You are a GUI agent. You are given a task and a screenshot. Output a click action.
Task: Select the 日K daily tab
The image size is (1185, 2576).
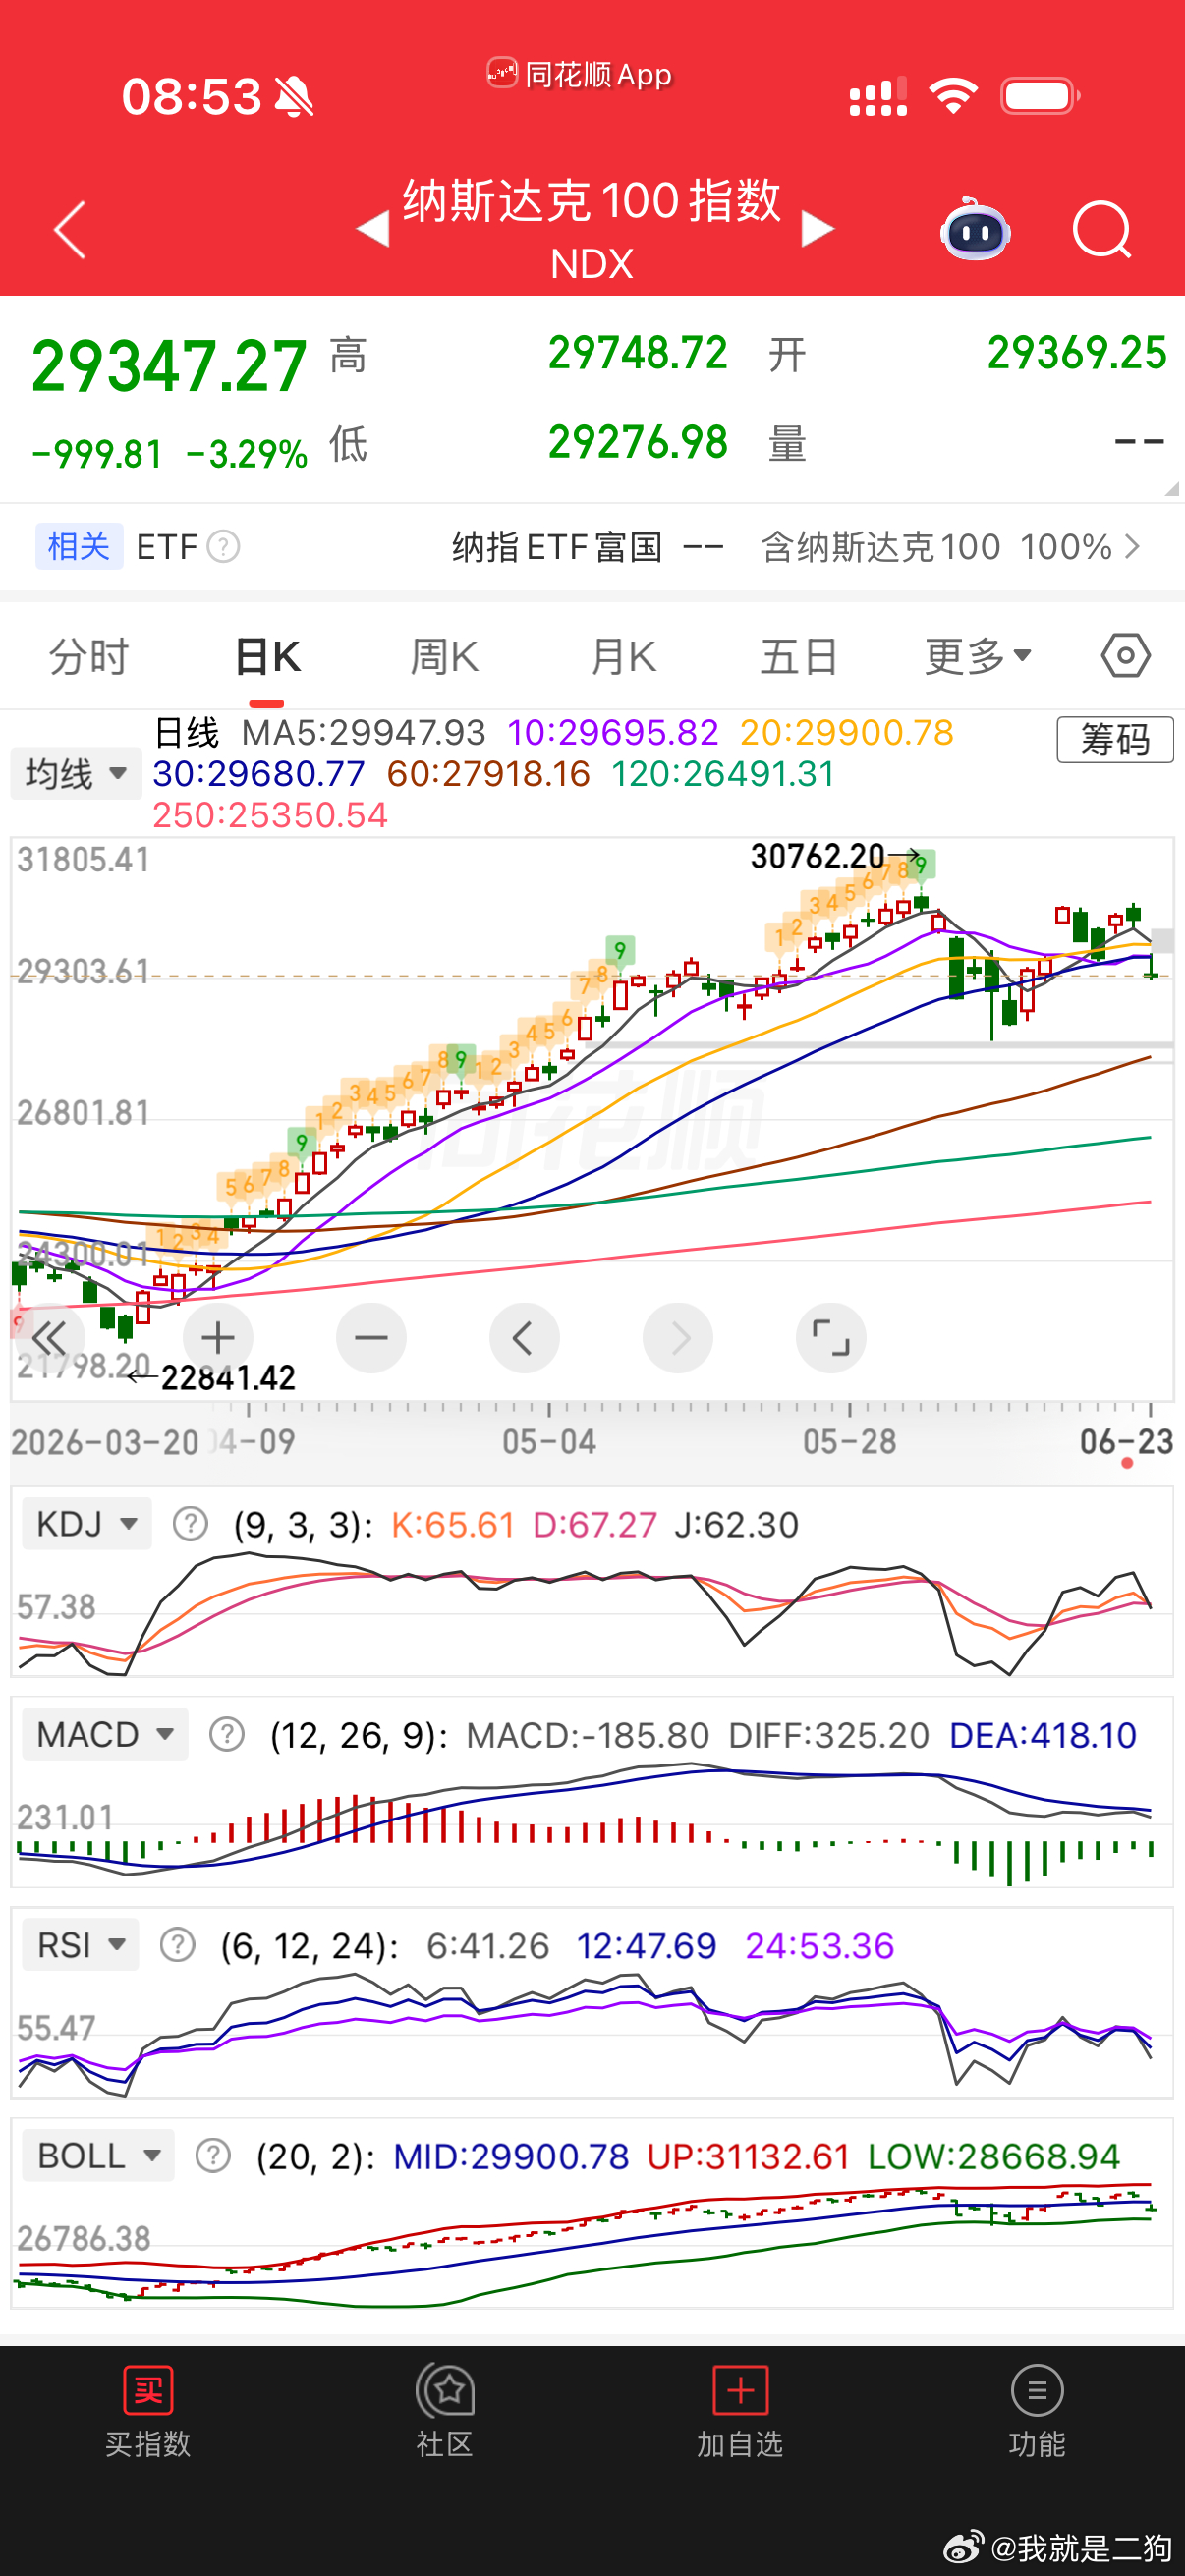coord(267,656)
